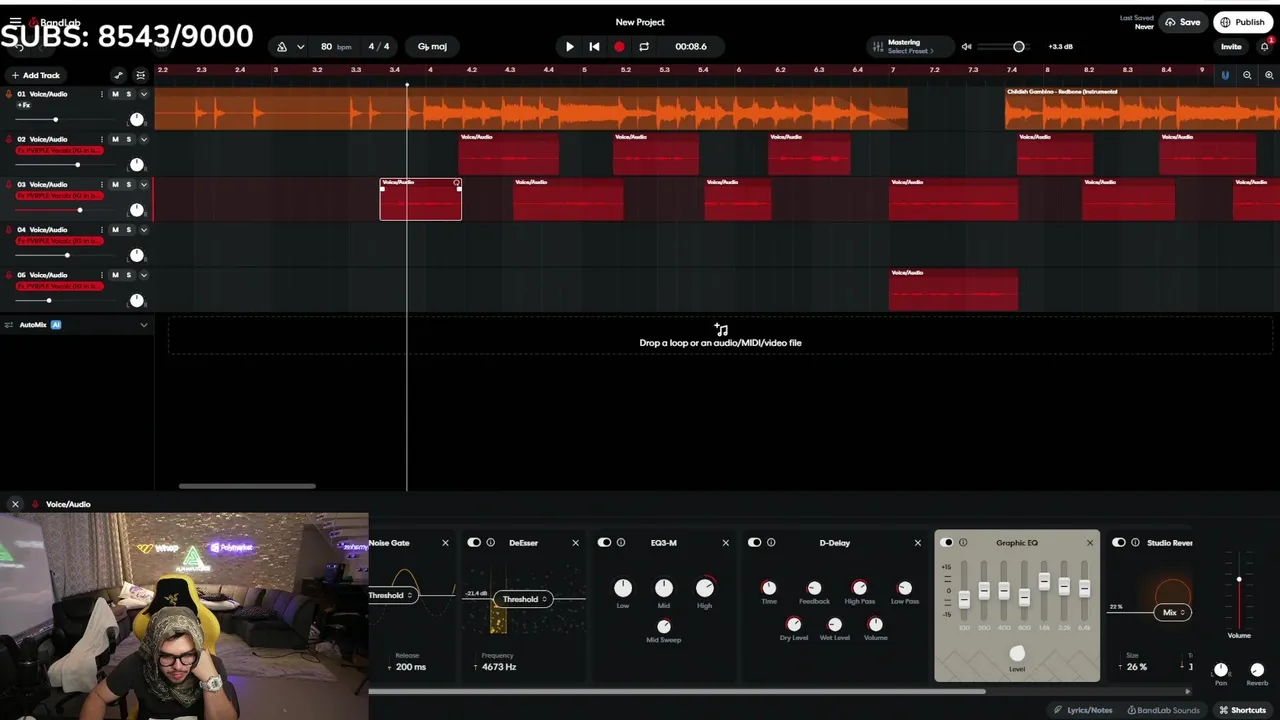Toggle the cycle loop mode
Viewport: 1280px width, 720px height.
[x=644, y=47]
